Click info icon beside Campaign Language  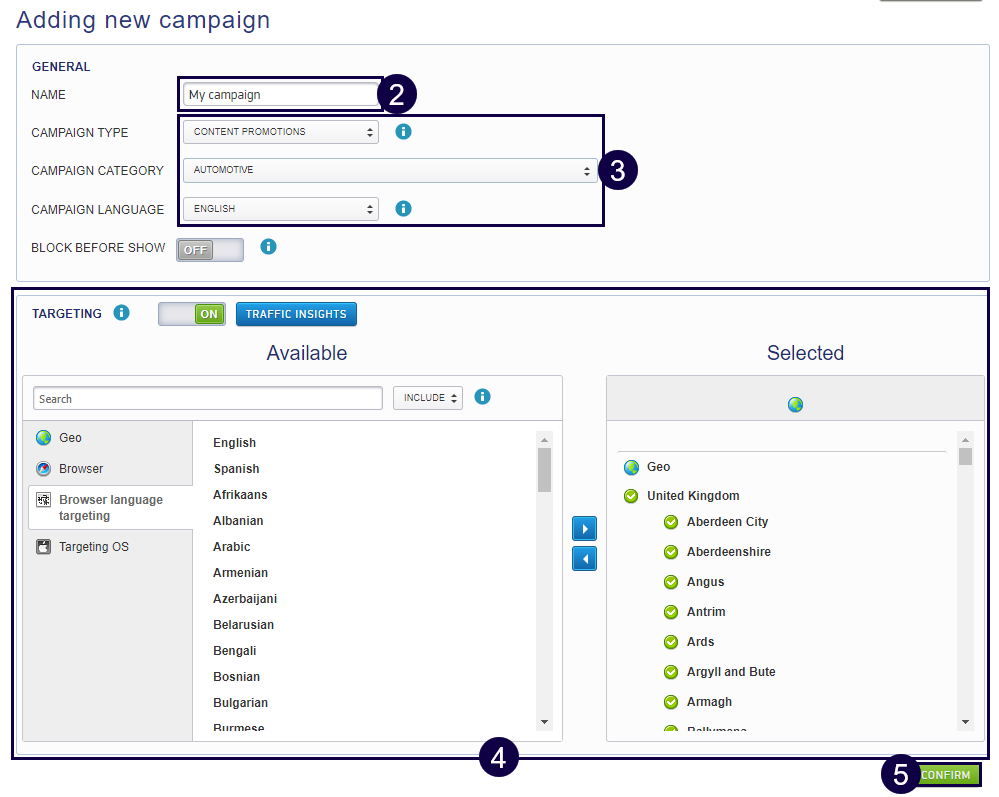pos(403,209)
